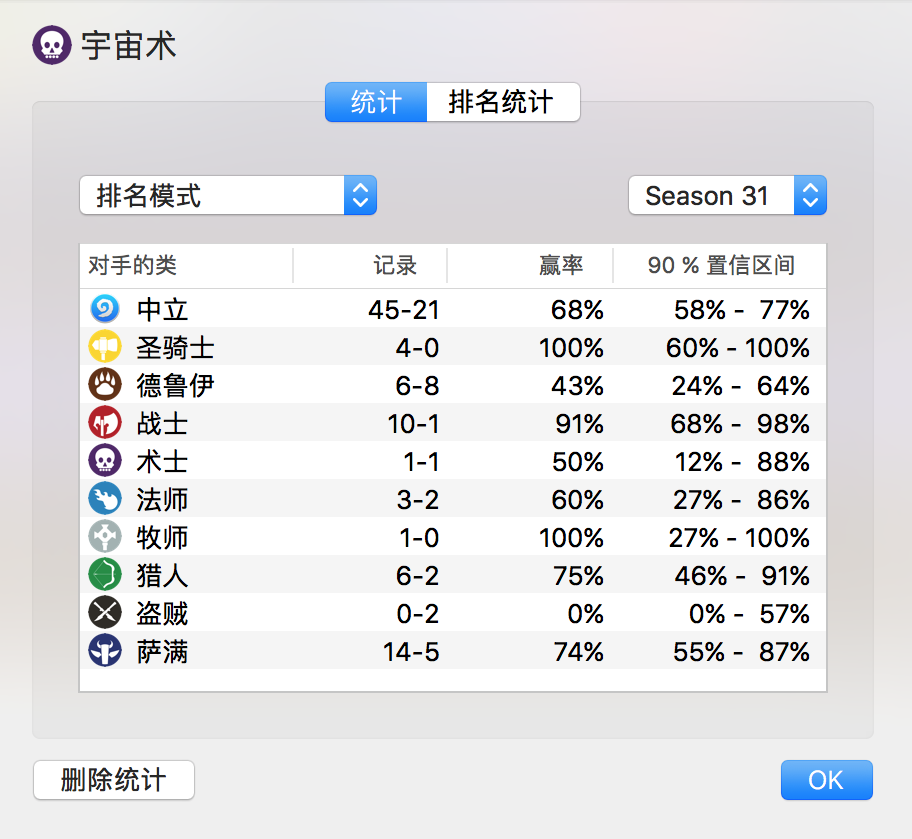Viewport: 912px width, 839px height.
Task: Click the Priest (牧师) cross icon
Action: coord(105,536)
